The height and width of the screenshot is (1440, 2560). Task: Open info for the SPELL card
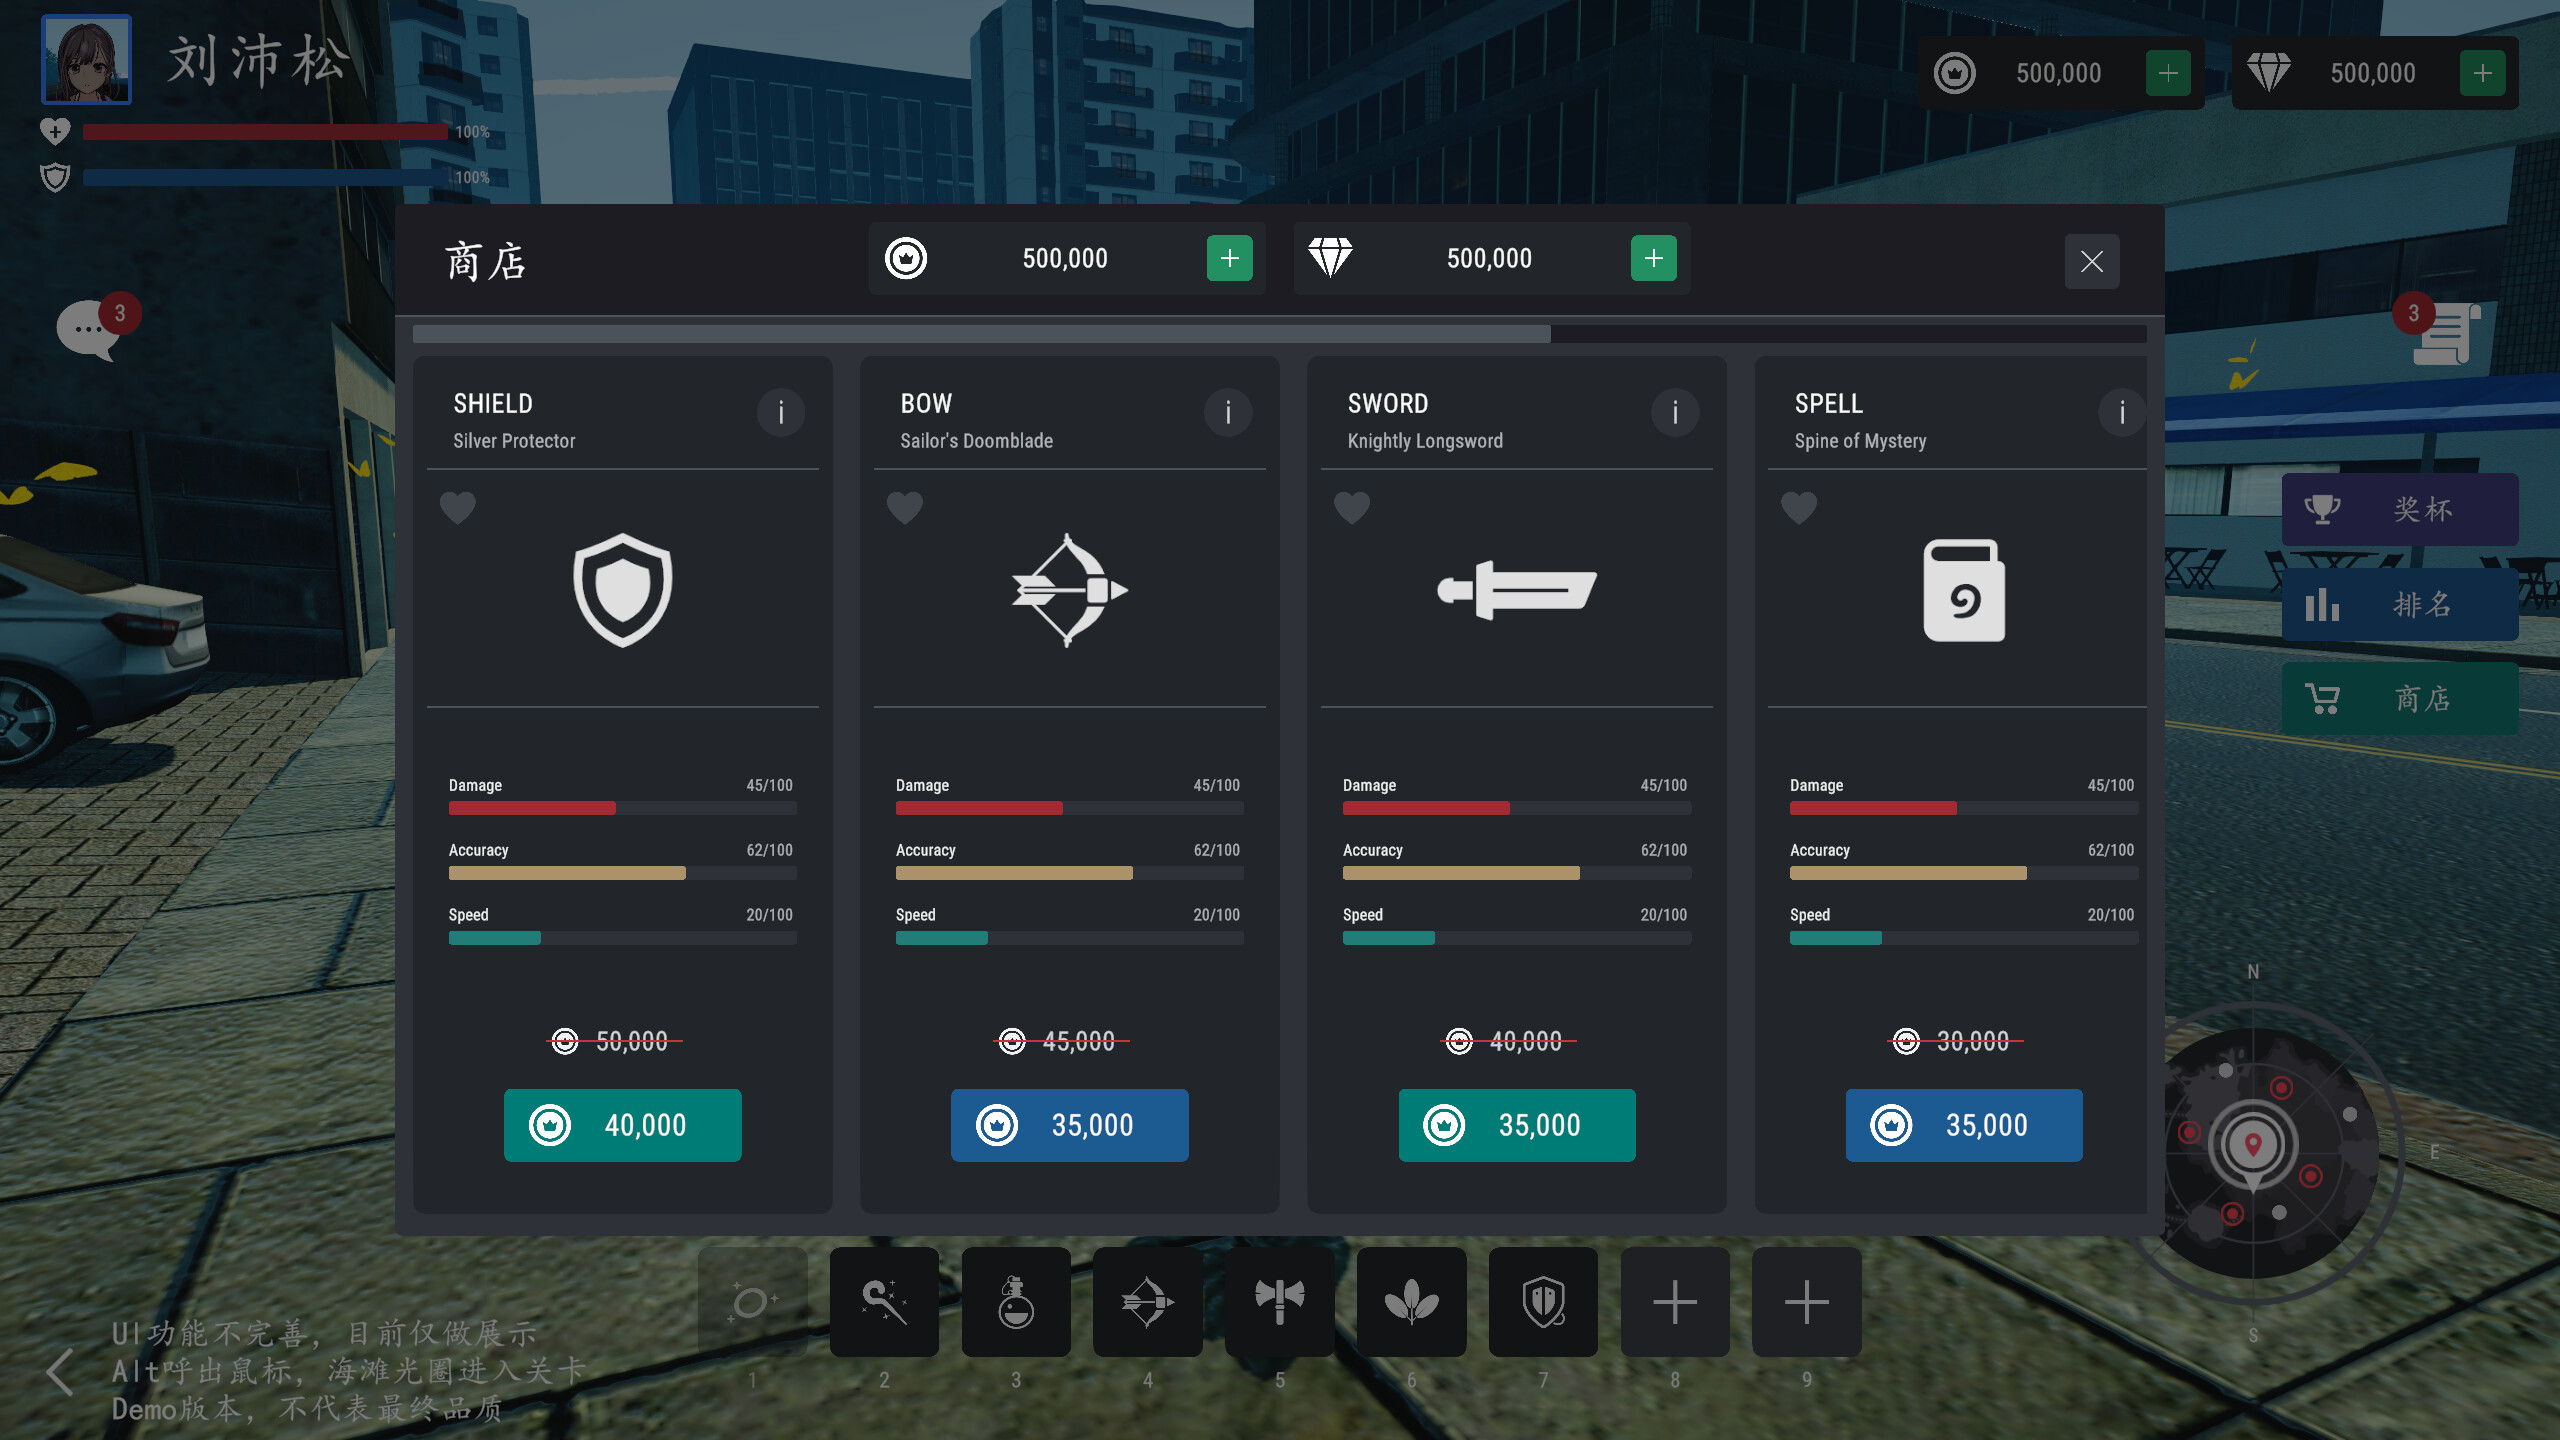click(x=2122, y=412)
